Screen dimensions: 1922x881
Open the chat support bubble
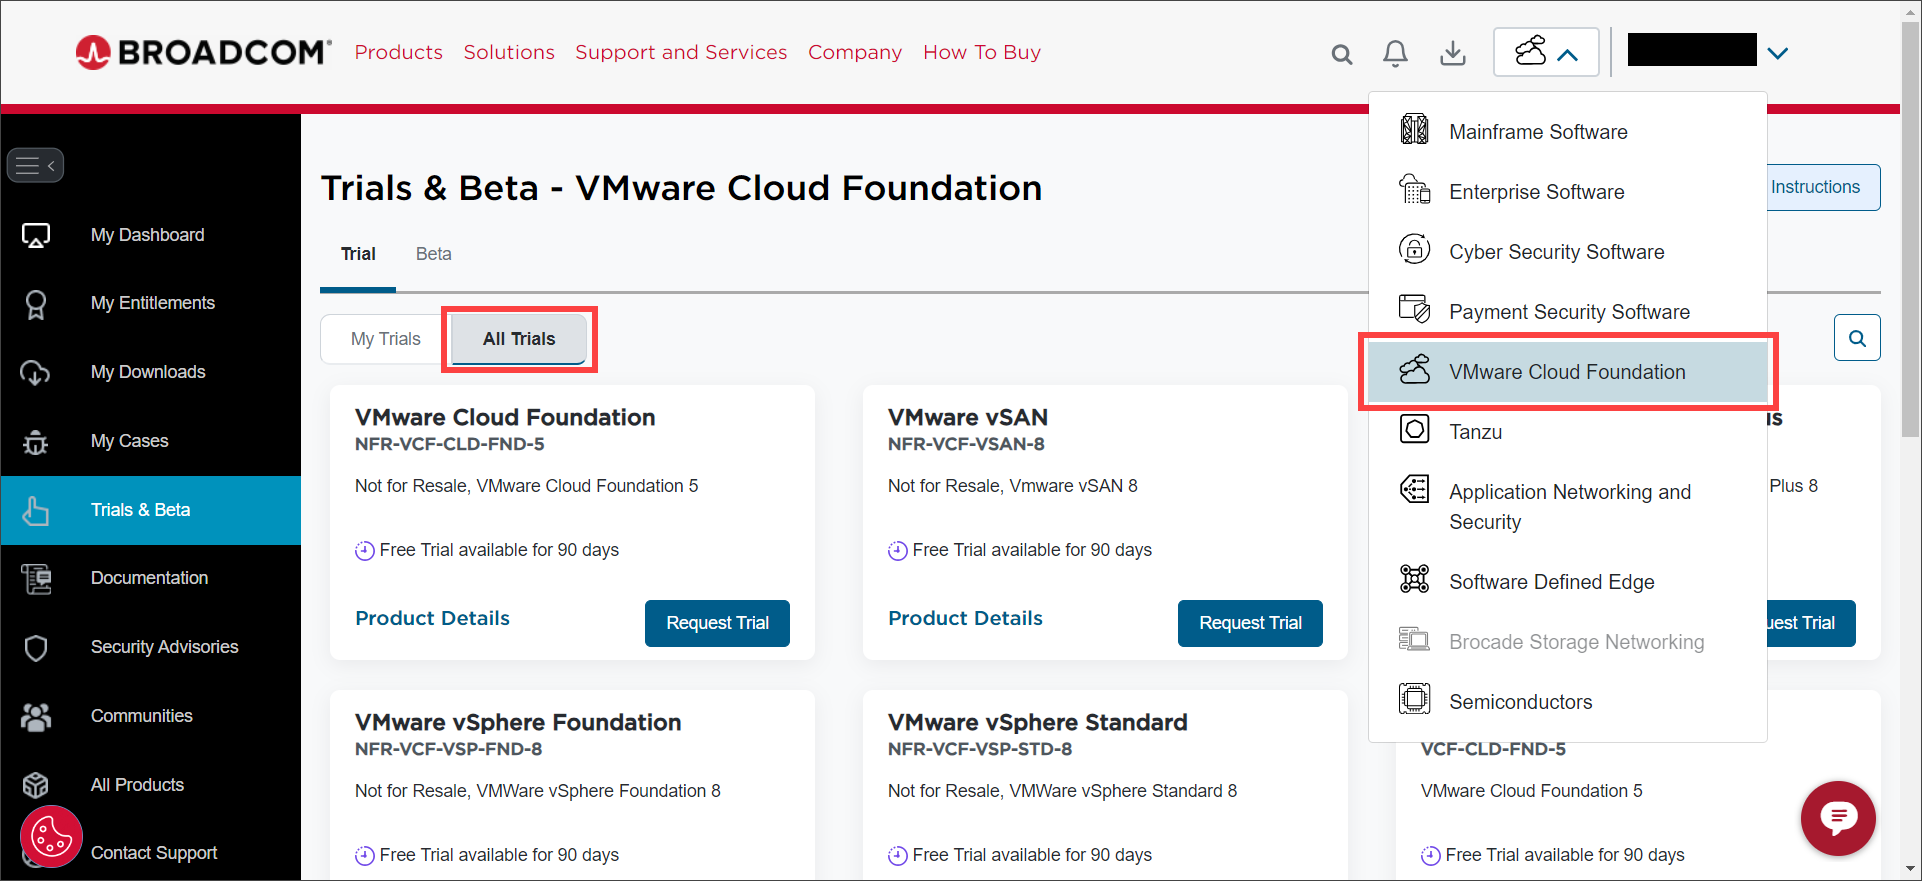point(1838,818)
